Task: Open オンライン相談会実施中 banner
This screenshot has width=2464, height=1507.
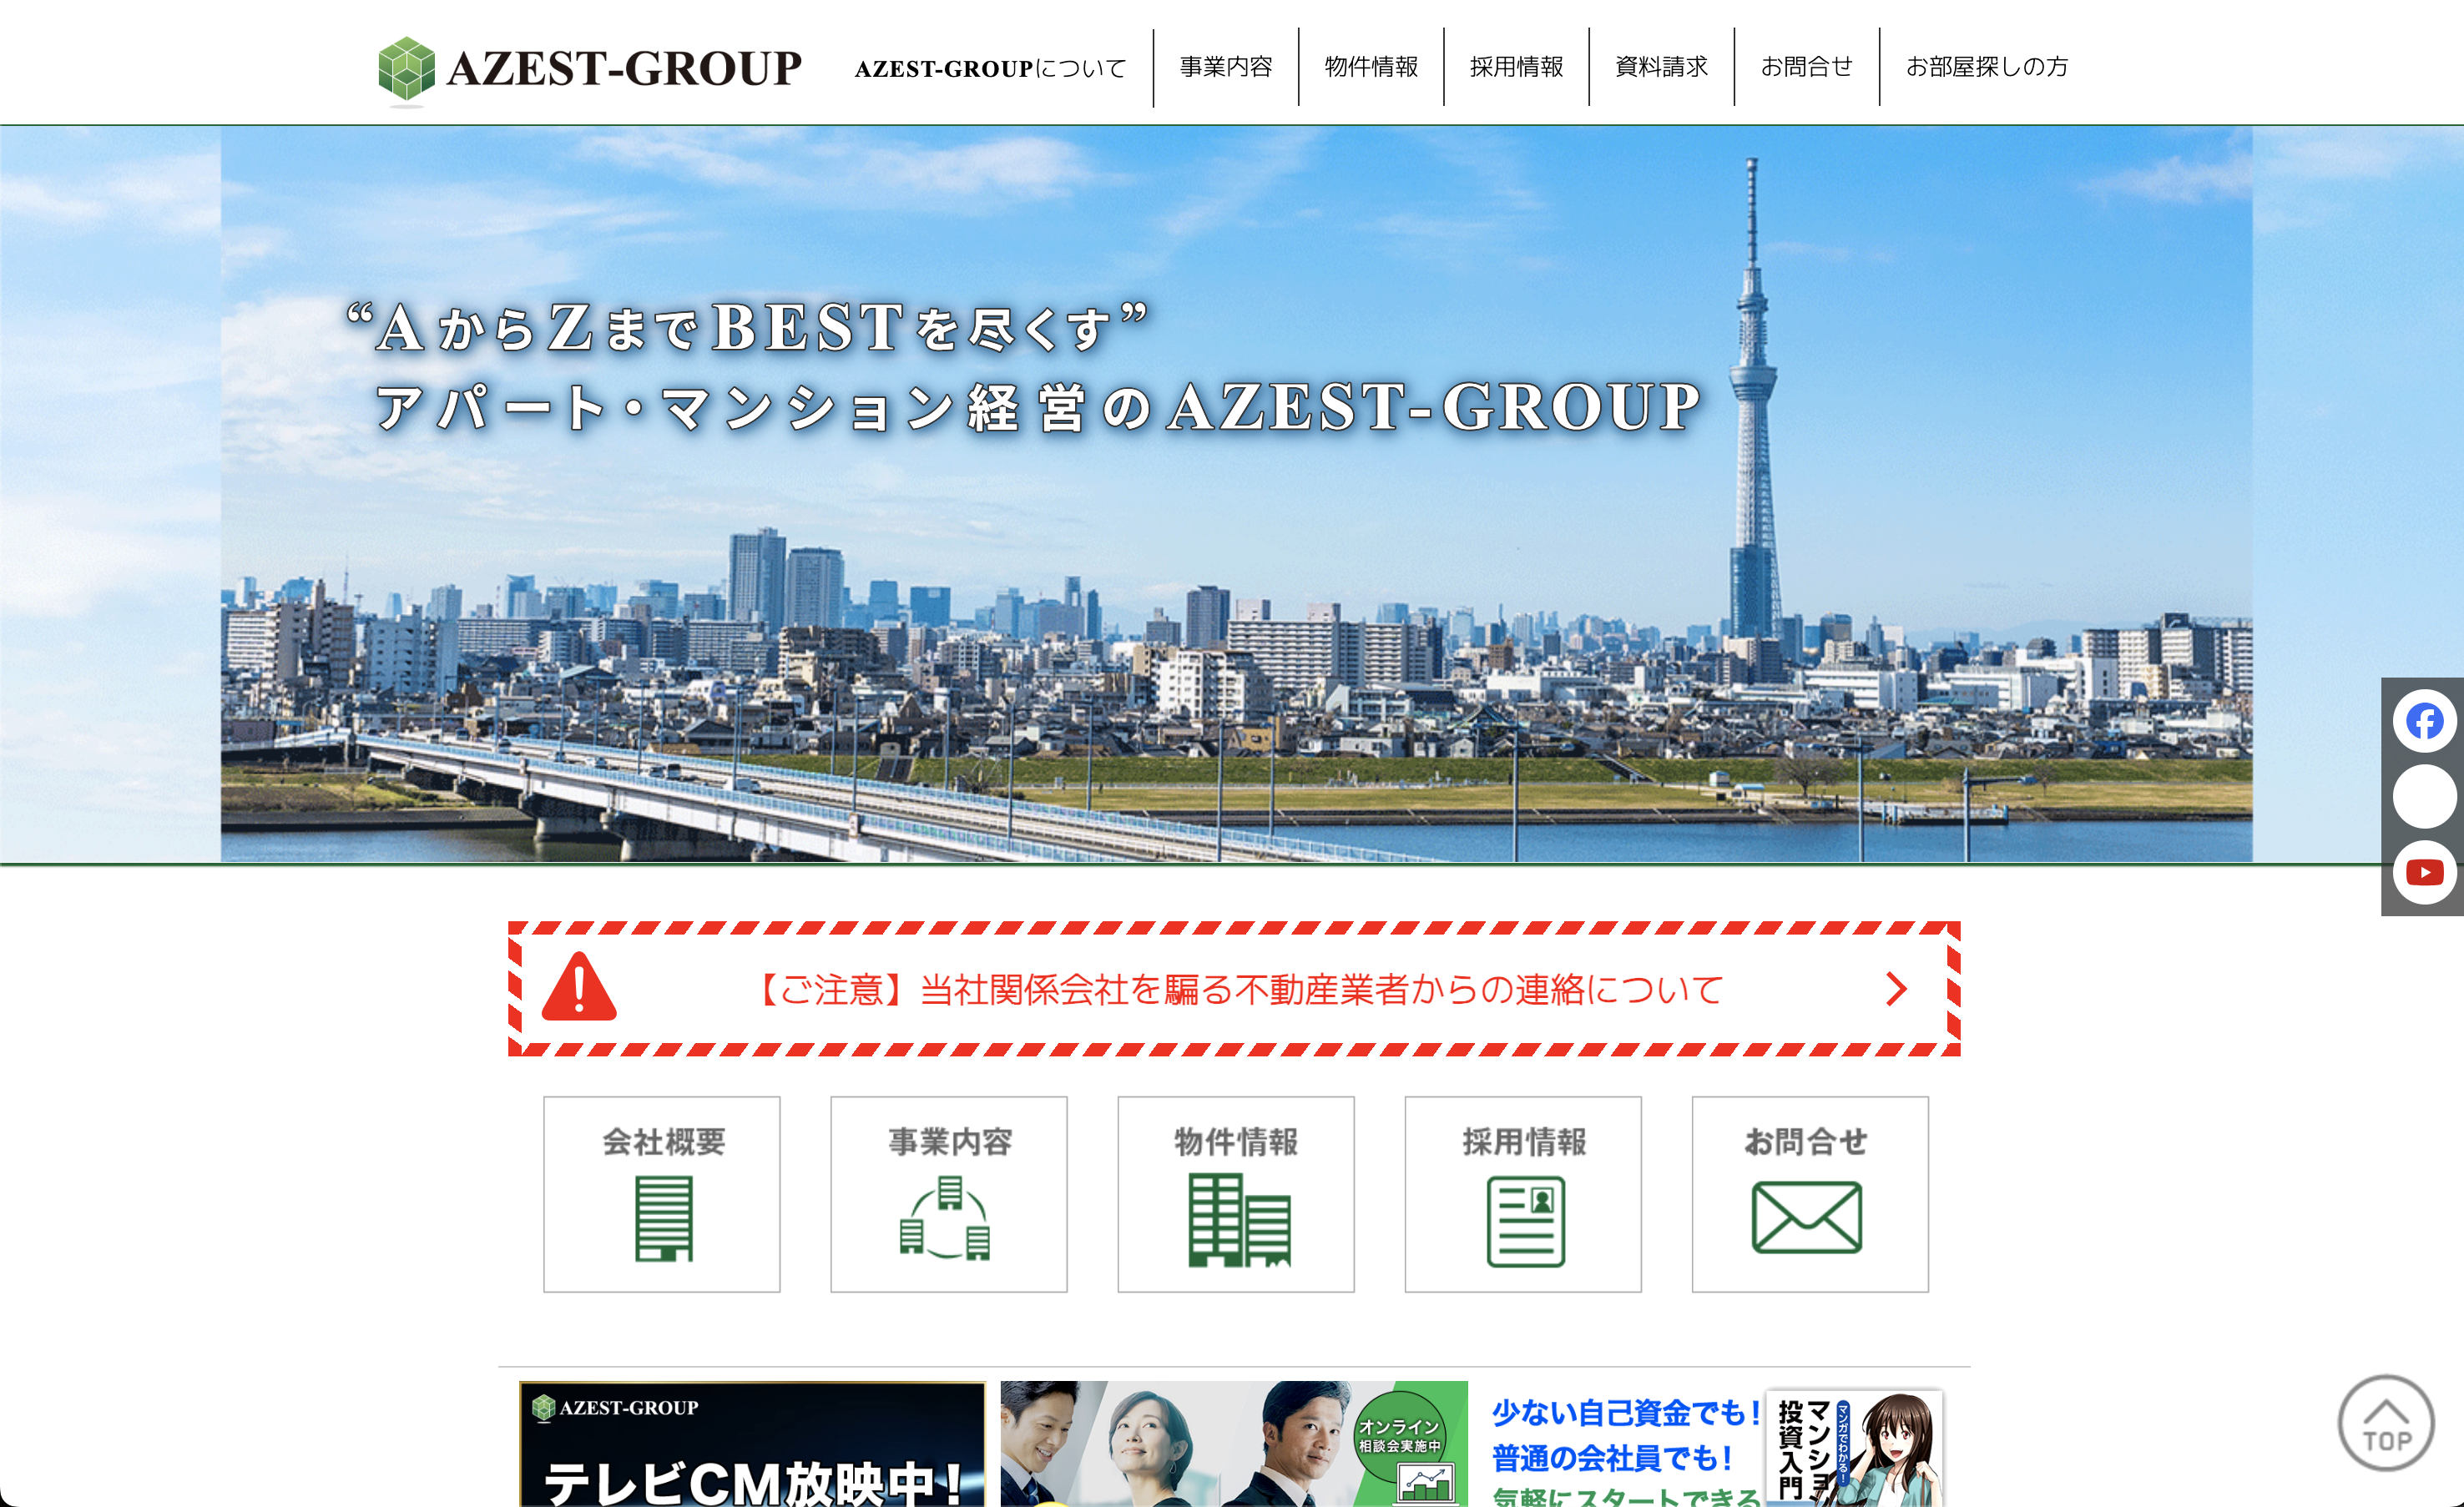Action: pos(1233,1445)
